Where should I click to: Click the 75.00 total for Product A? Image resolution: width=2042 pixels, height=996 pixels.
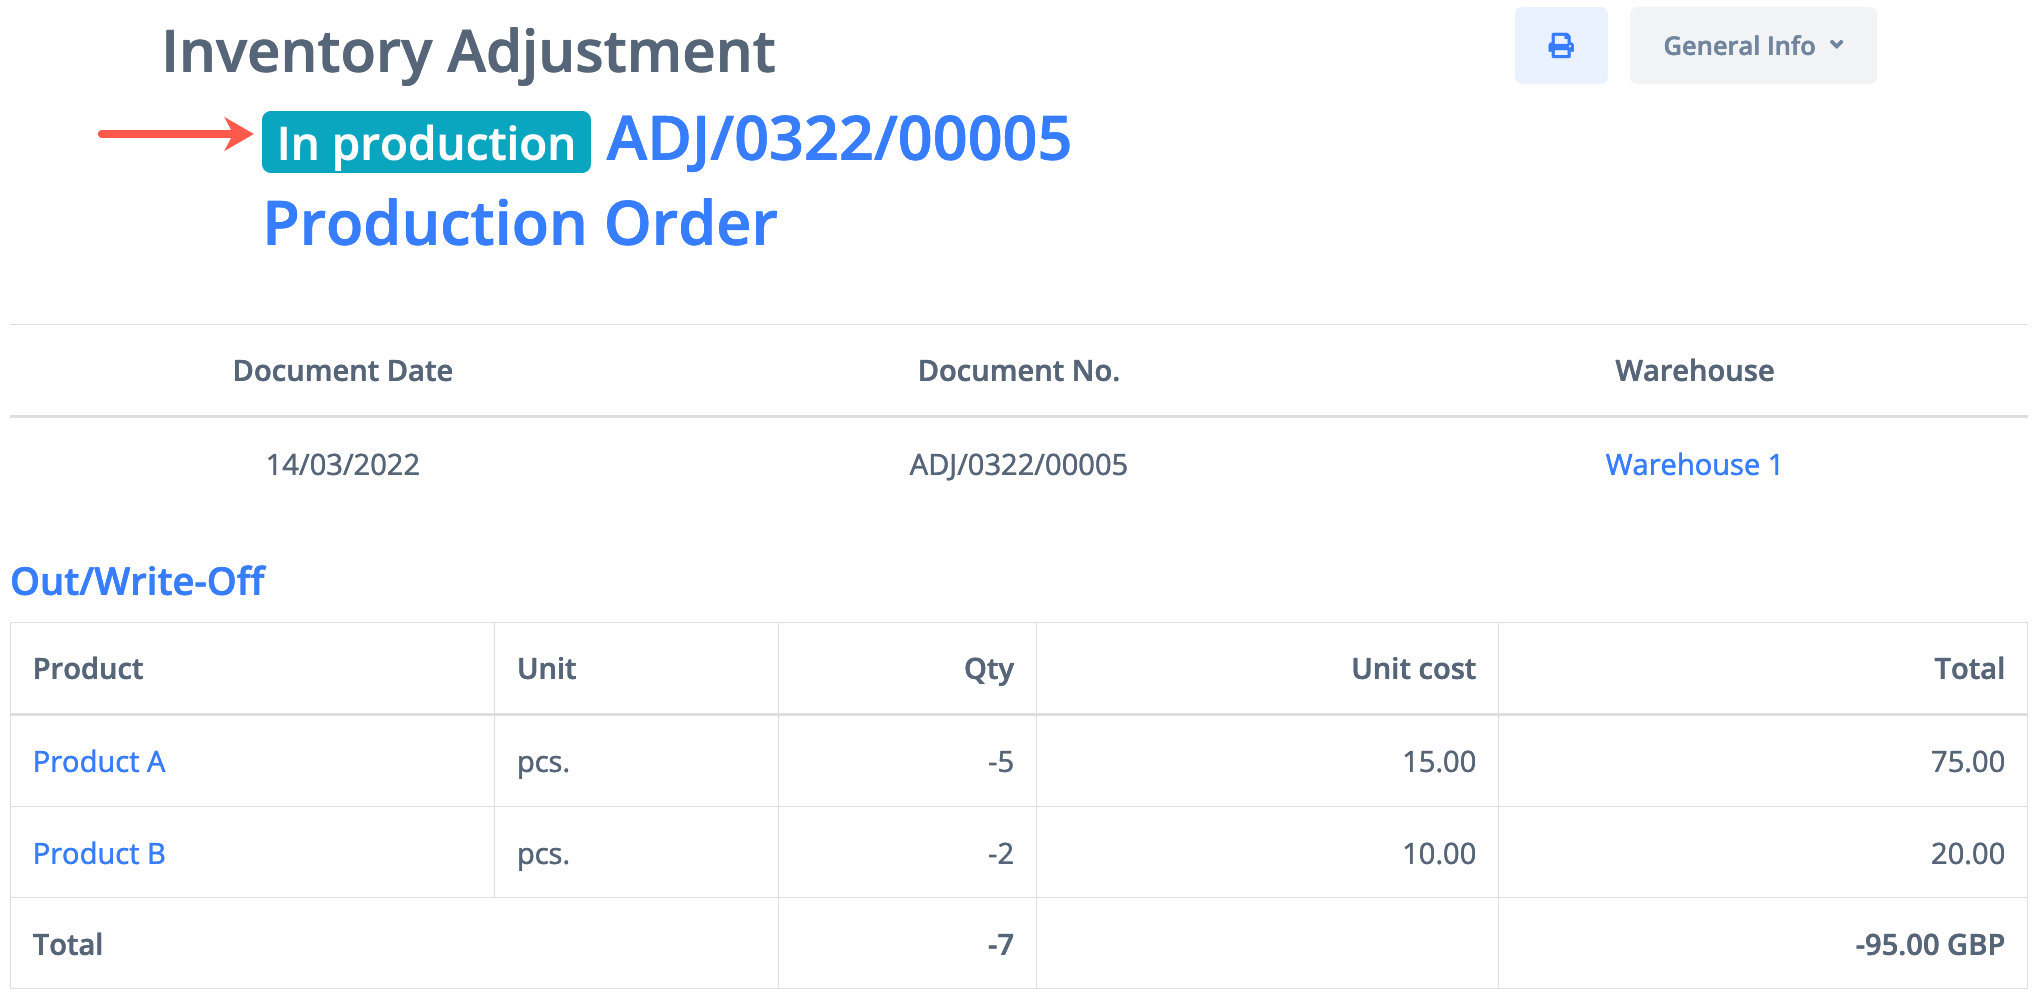click(x=1967, y=762)
